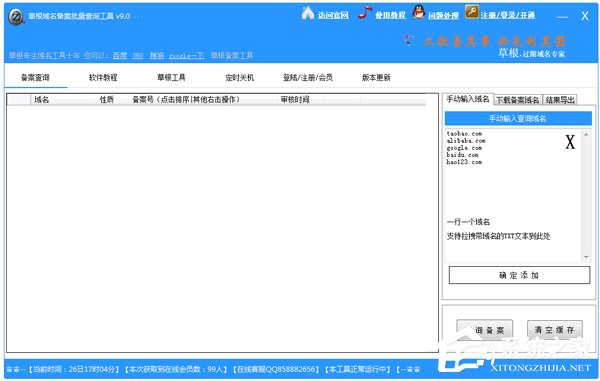The width and height of the screenshot is (600, 381).
Task: Click the app logo icon in title bar
Action: point(16,18)
